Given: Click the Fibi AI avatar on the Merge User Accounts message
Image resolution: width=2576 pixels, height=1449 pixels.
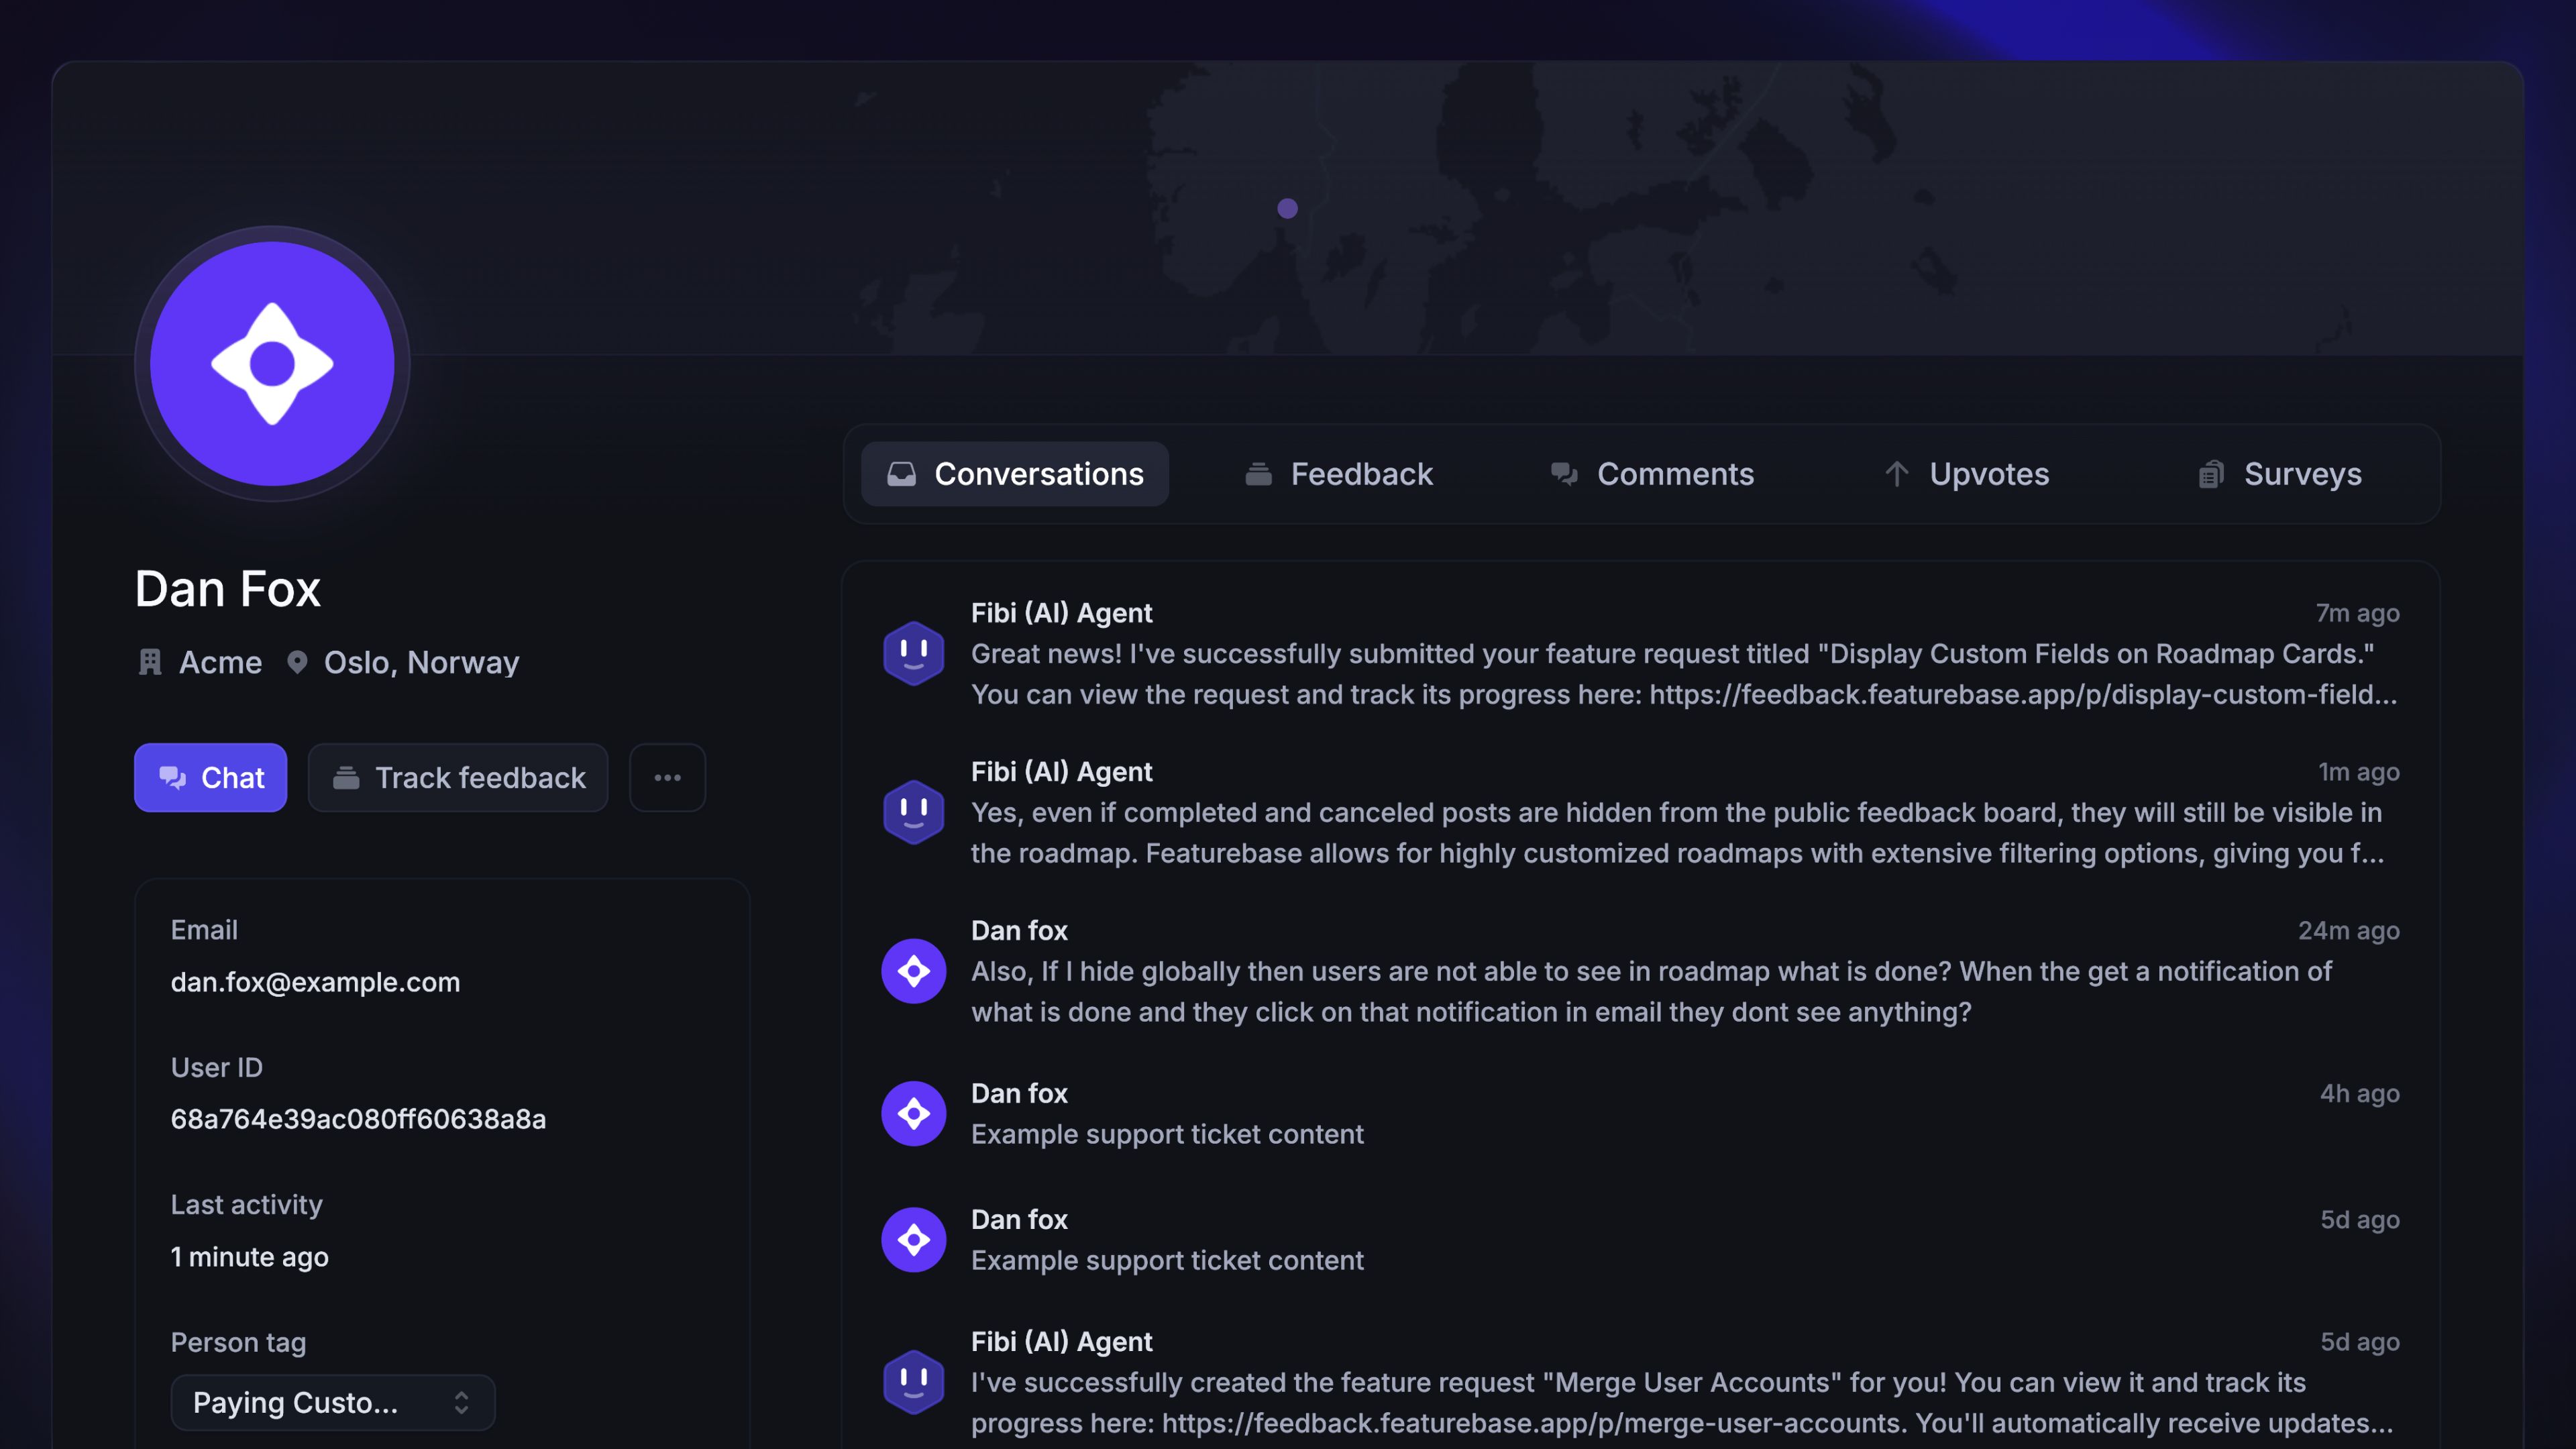Looking at the screenshot, I should click(x=913, y=1382).
